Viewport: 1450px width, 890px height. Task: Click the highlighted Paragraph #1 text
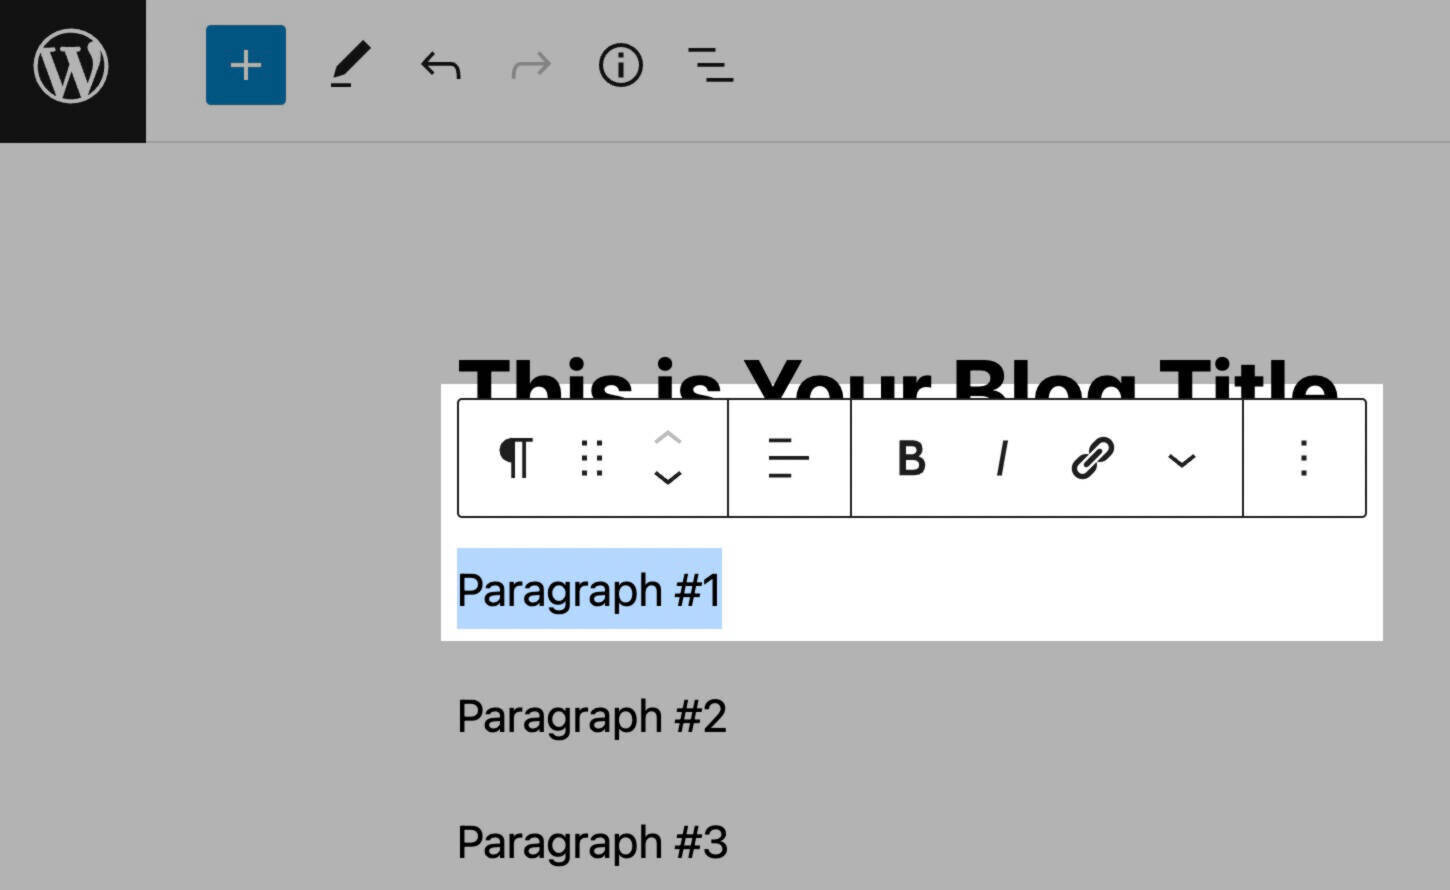(x=588, y=589)
